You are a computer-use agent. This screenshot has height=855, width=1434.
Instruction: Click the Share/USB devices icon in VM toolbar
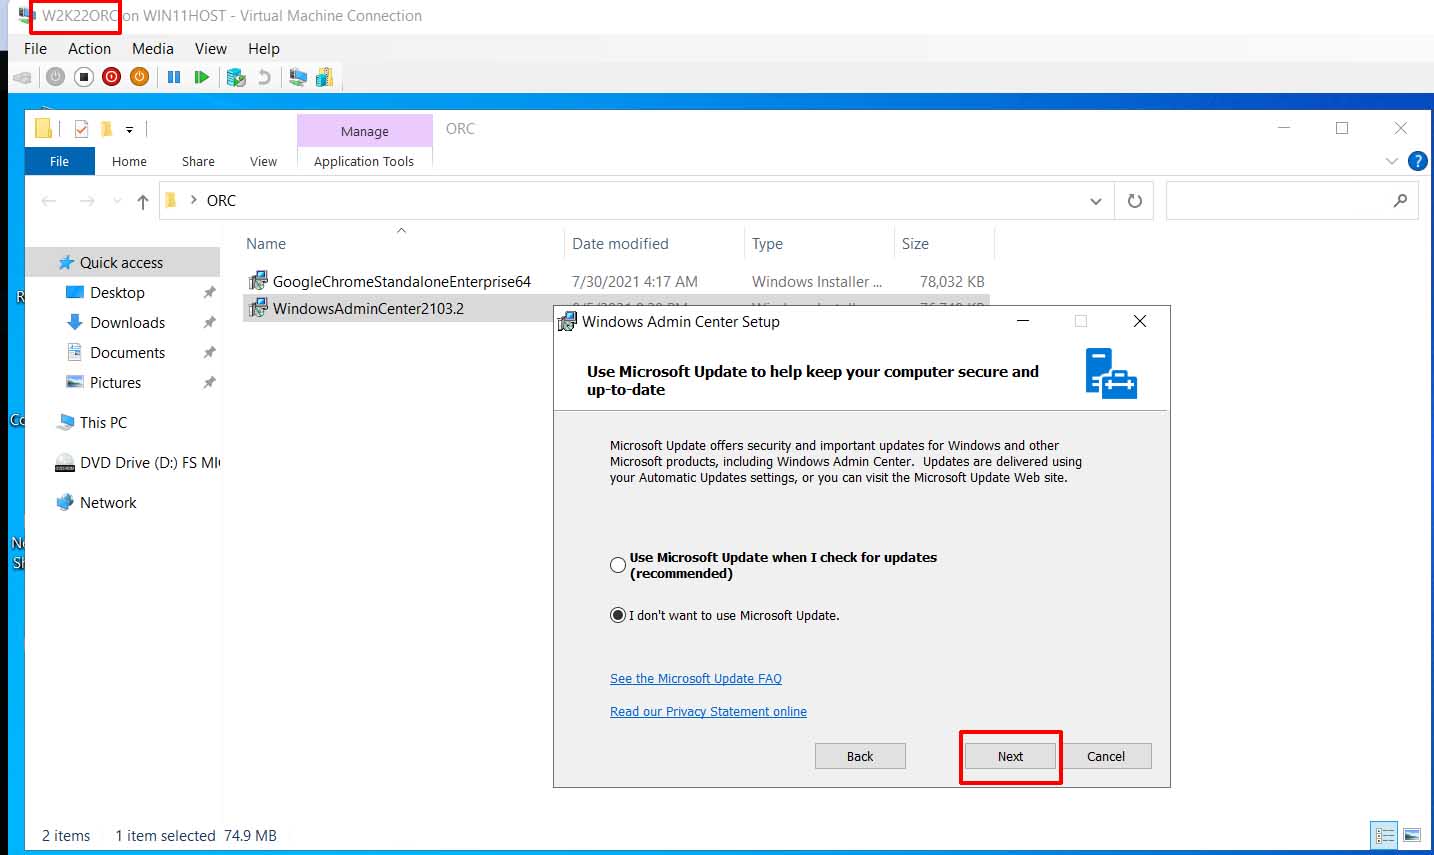click(x=324, y=77)
